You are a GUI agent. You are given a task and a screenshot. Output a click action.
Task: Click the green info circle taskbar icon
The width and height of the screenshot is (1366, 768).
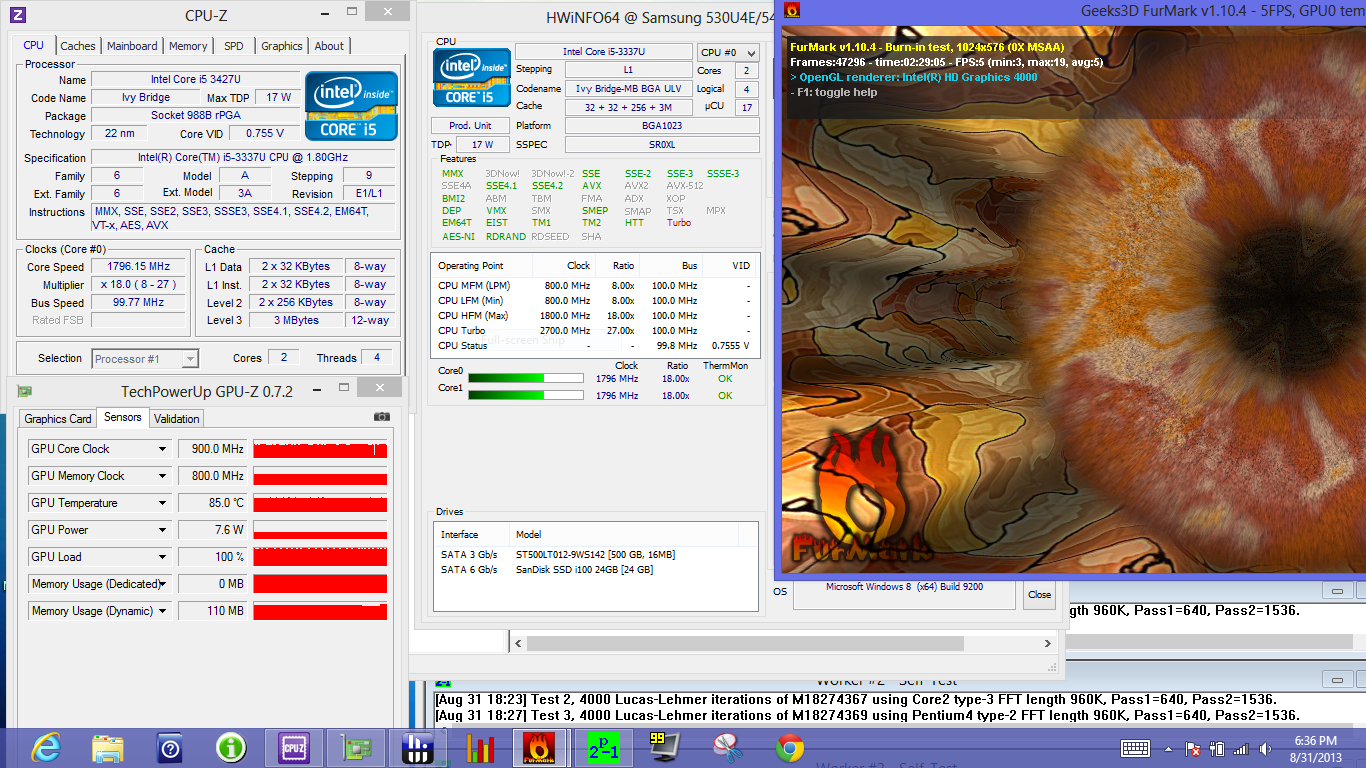(231, 747)
